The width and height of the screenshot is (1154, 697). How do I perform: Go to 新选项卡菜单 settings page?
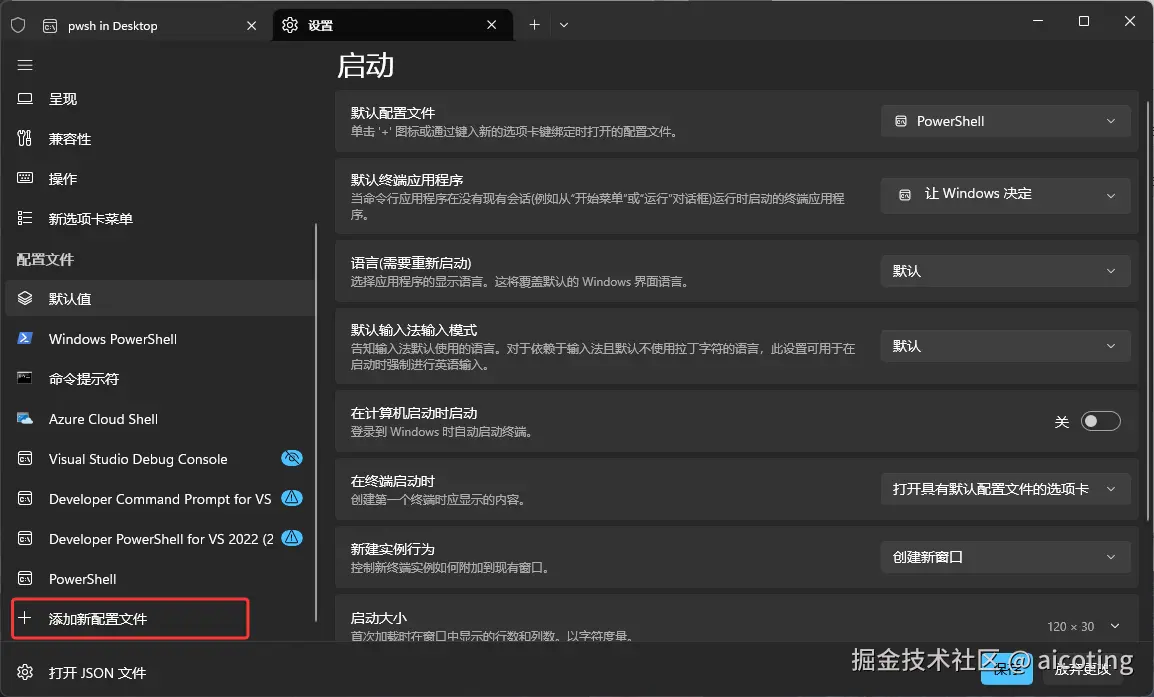(x=90, y=219)
